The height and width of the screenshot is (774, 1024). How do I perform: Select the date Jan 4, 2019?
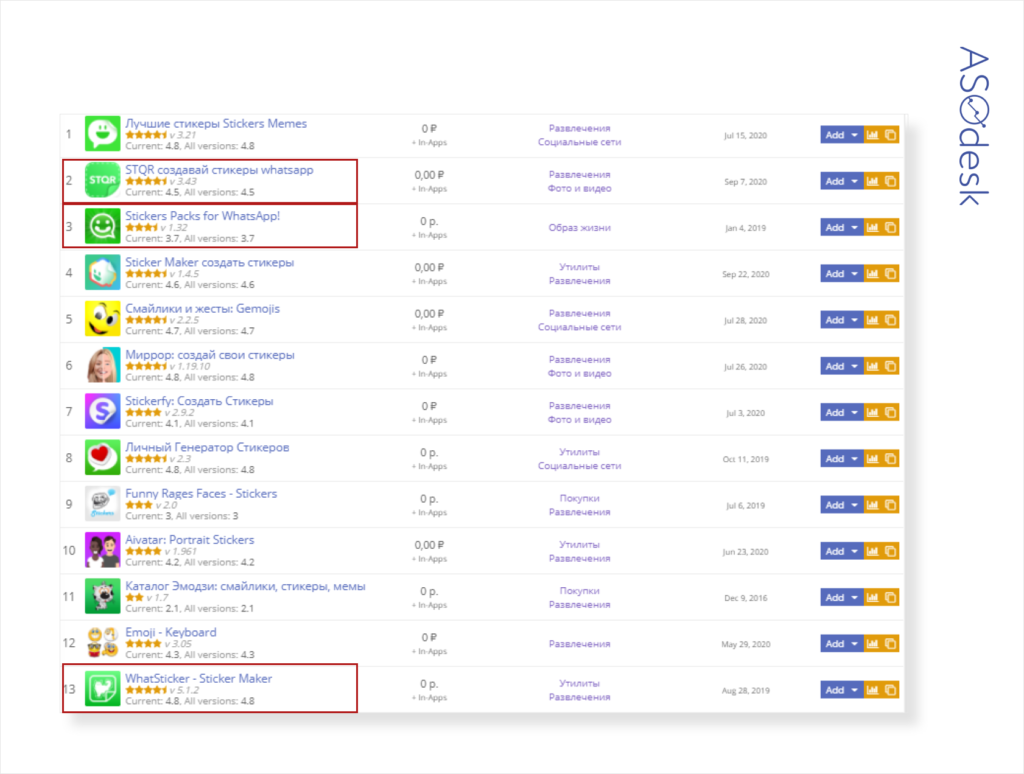[745, 228]
